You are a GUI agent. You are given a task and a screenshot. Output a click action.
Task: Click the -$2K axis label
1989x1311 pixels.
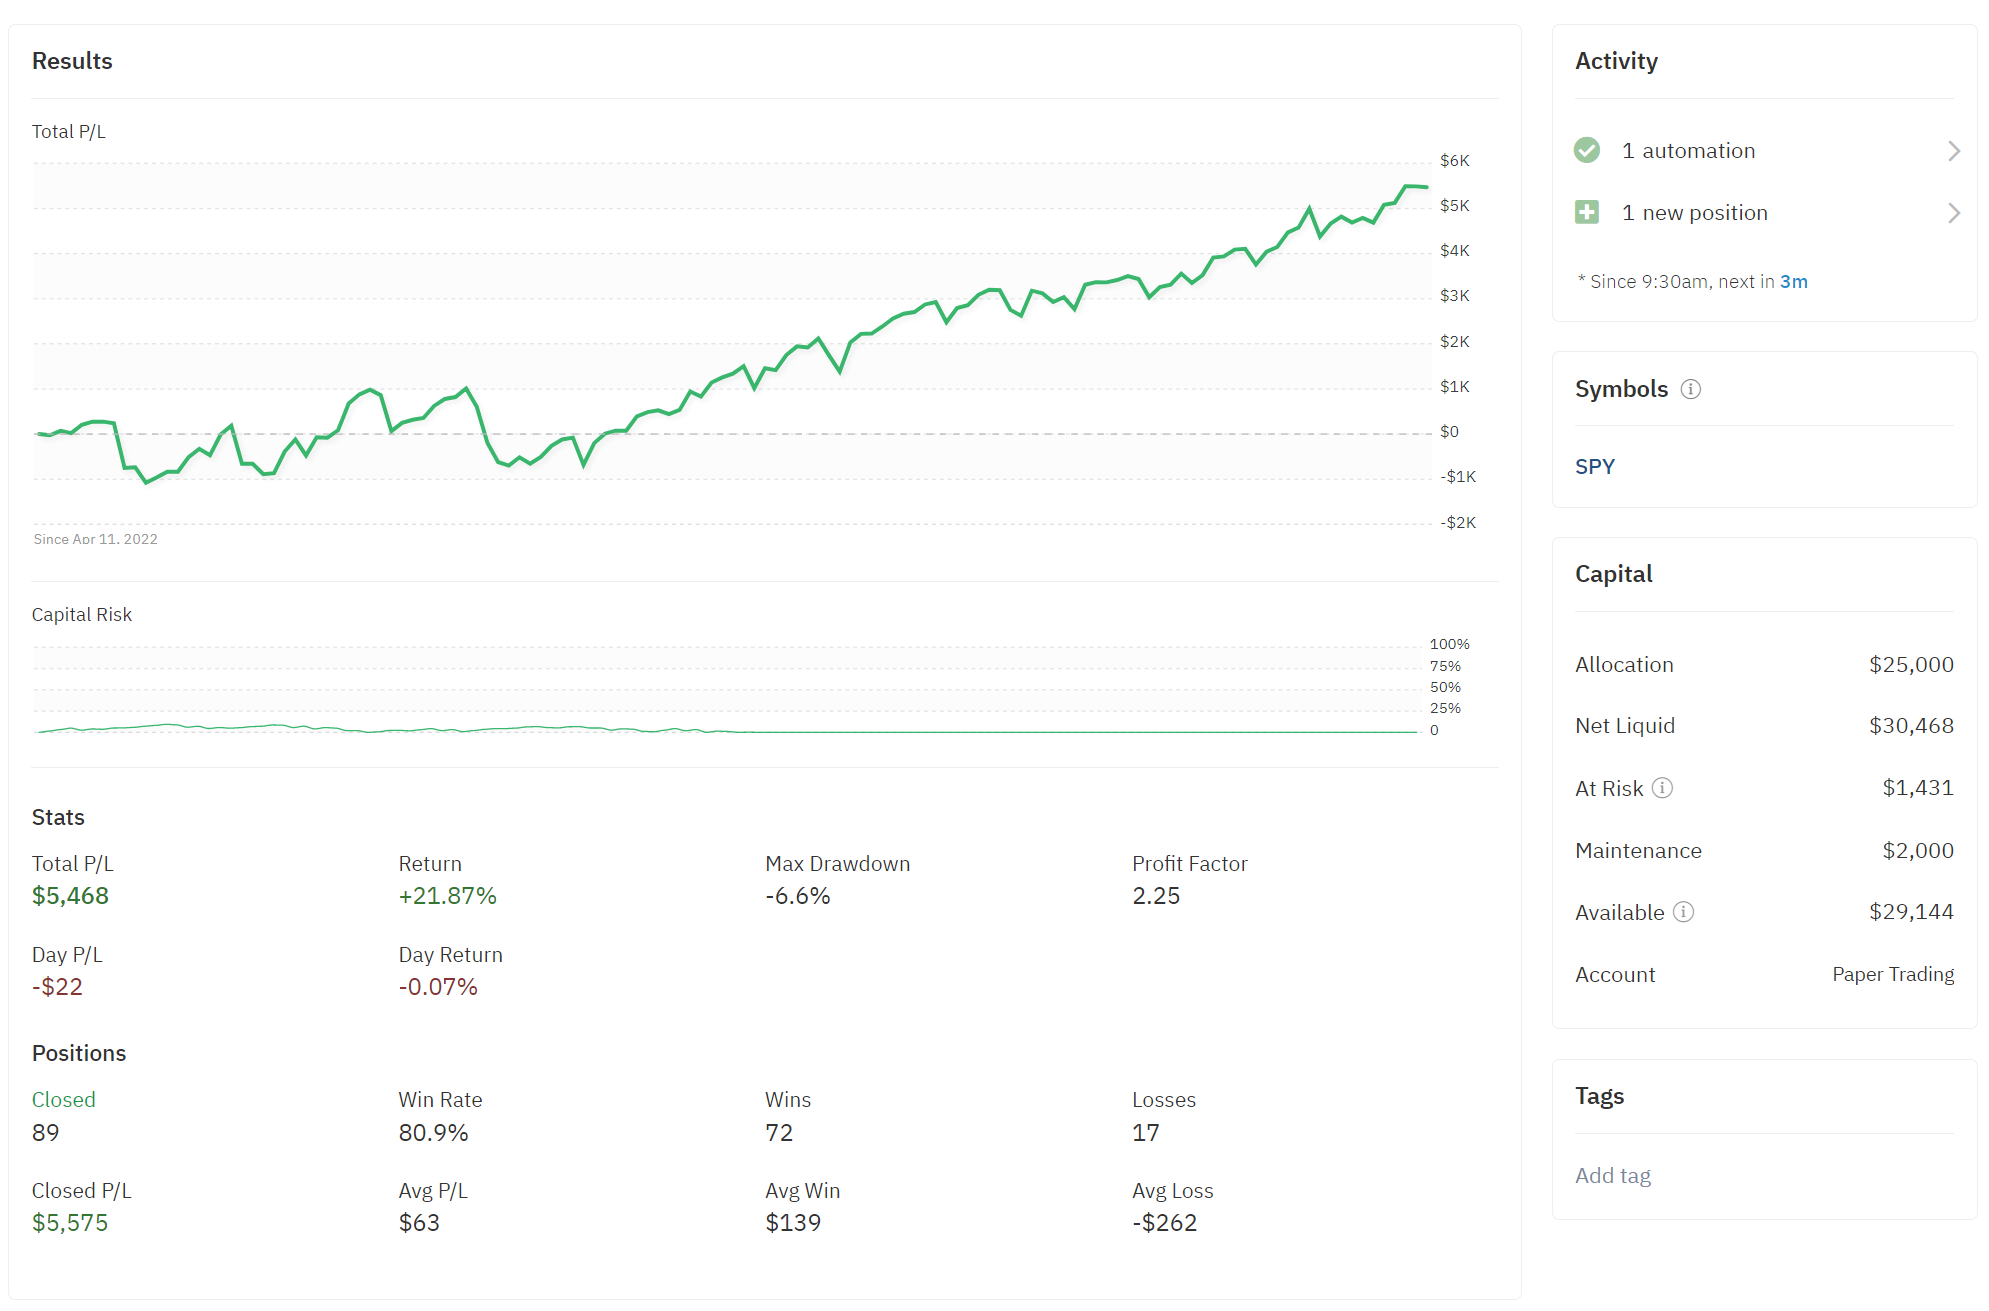tap(1457, 523)
